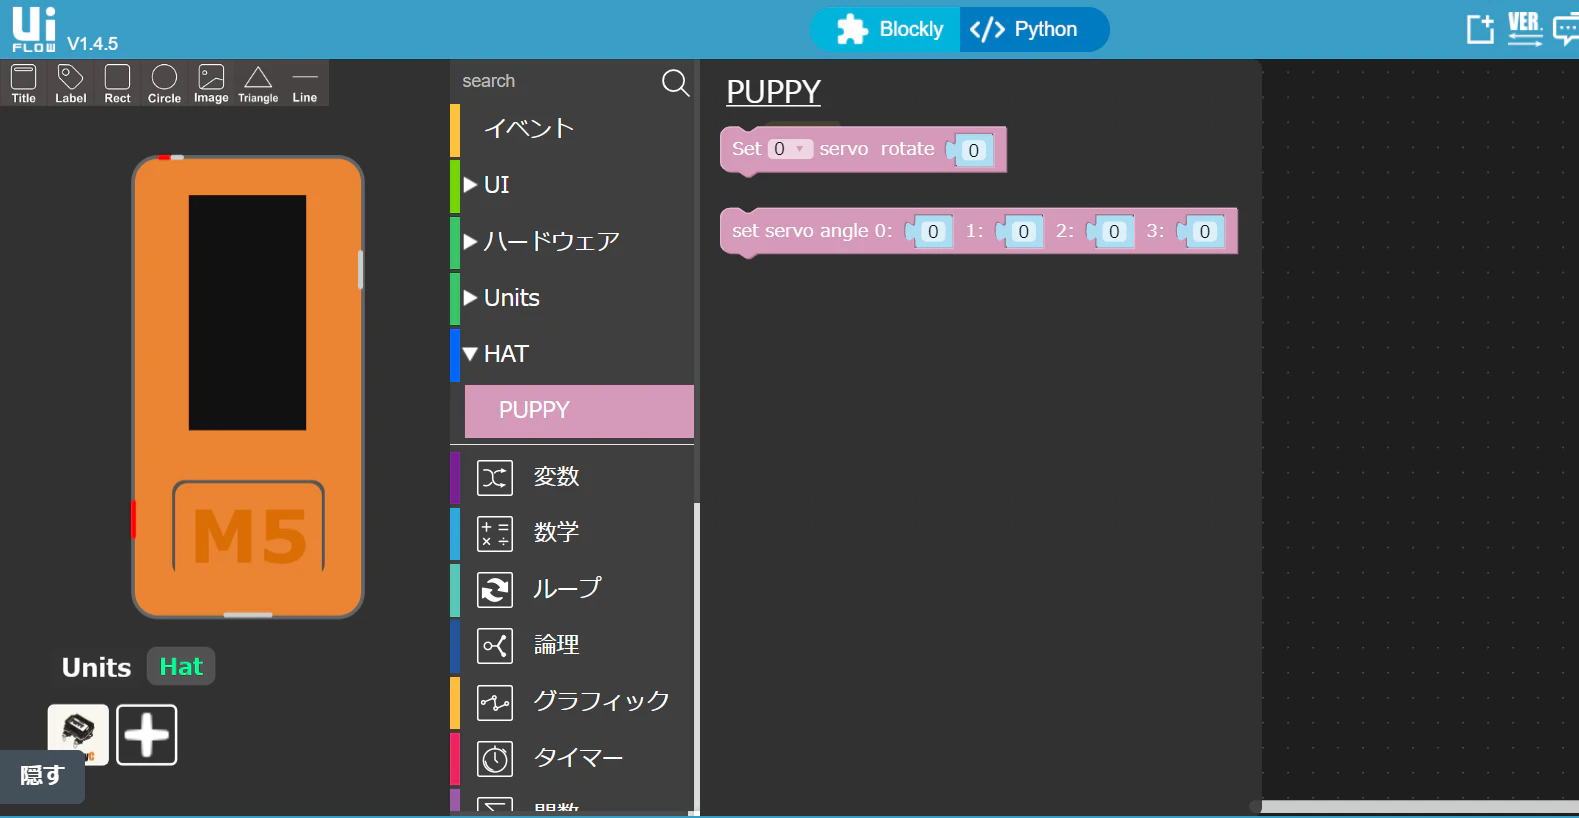Select the Hat tab below device
Image resolution: width=1579 pixels, height=818 pixels.
[x=181, y=667]
